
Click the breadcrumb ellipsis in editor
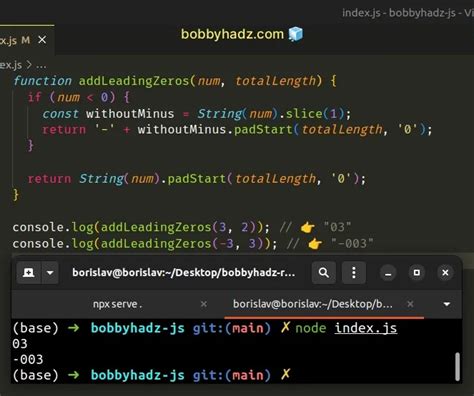(41, 65)
